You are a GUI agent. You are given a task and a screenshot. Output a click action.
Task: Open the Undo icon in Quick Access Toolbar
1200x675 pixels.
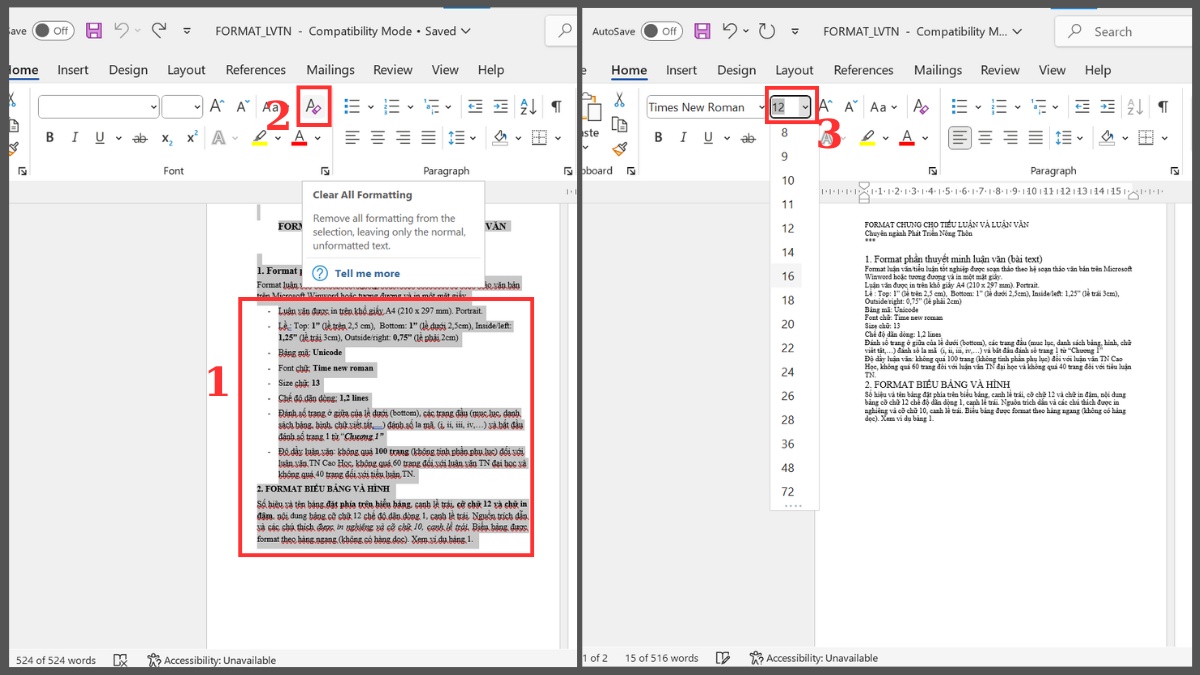[x=122, y=30]
